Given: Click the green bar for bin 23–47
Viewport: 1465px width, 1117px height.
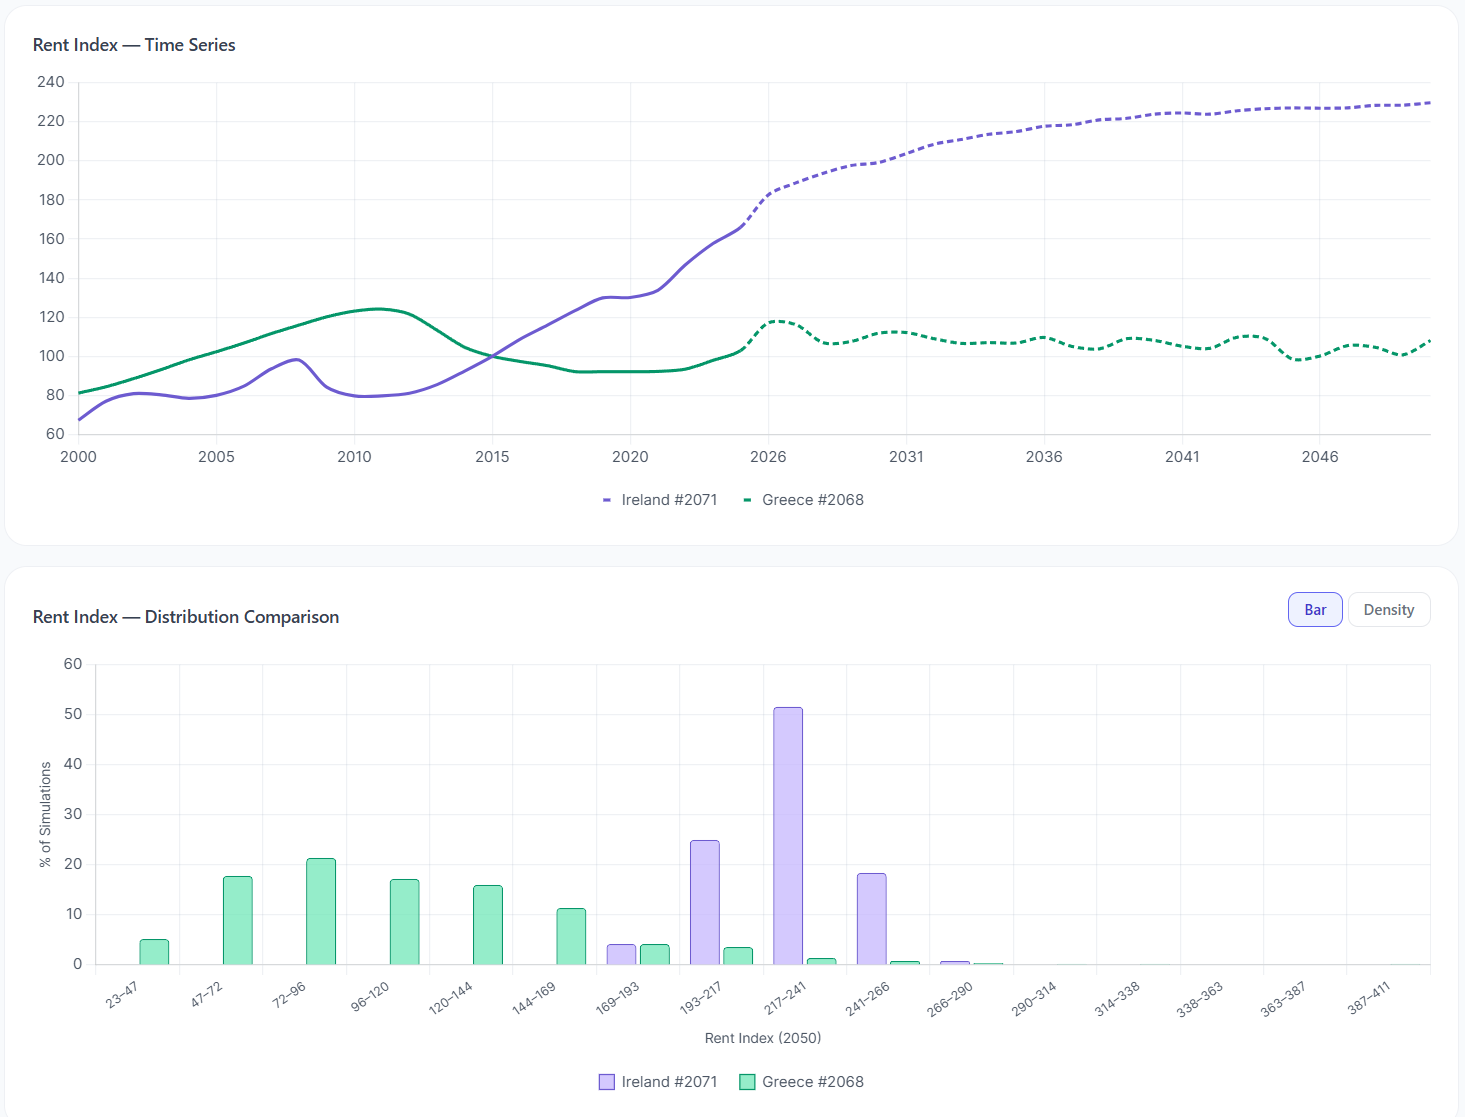Looking at the screenshot, I should click(152, 950).
